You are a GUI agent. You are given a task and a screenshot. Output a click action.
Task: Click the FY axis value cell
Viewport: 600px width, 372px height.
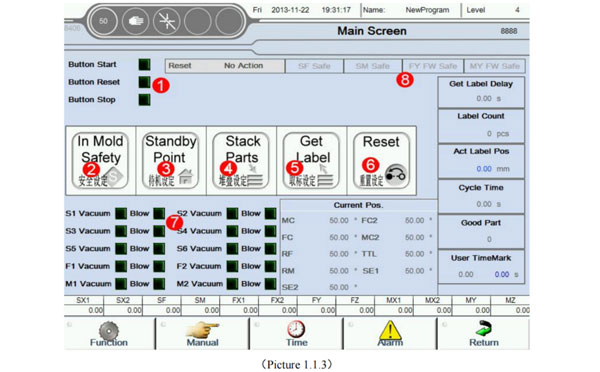(316, 310)
